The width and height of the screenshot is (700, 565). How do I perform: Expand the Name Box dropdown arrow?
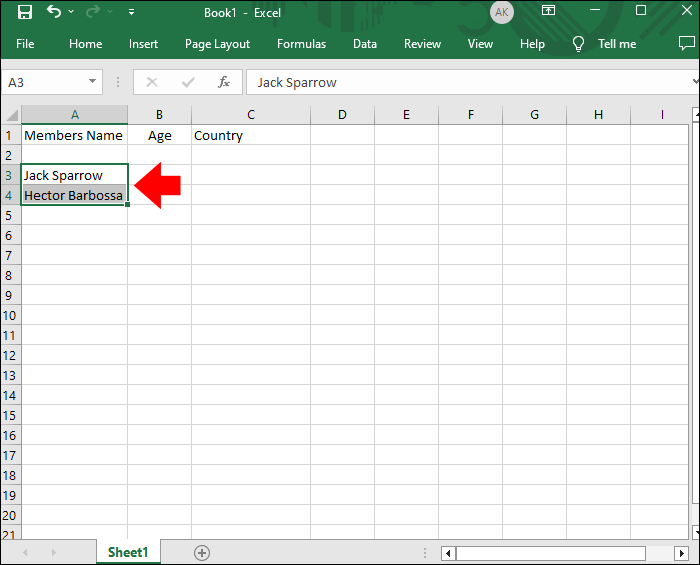[92, 81]
